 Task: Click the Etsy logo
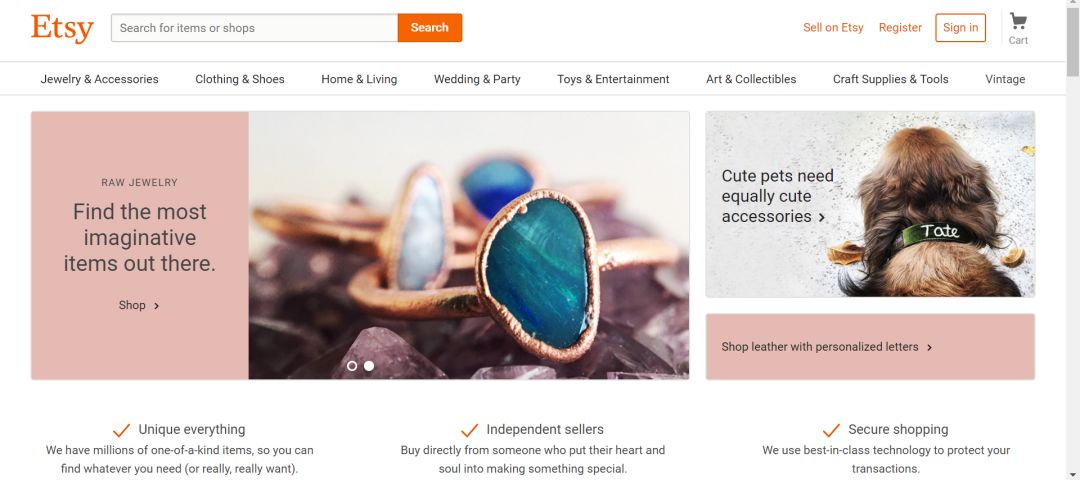click(x=62, y=28)
